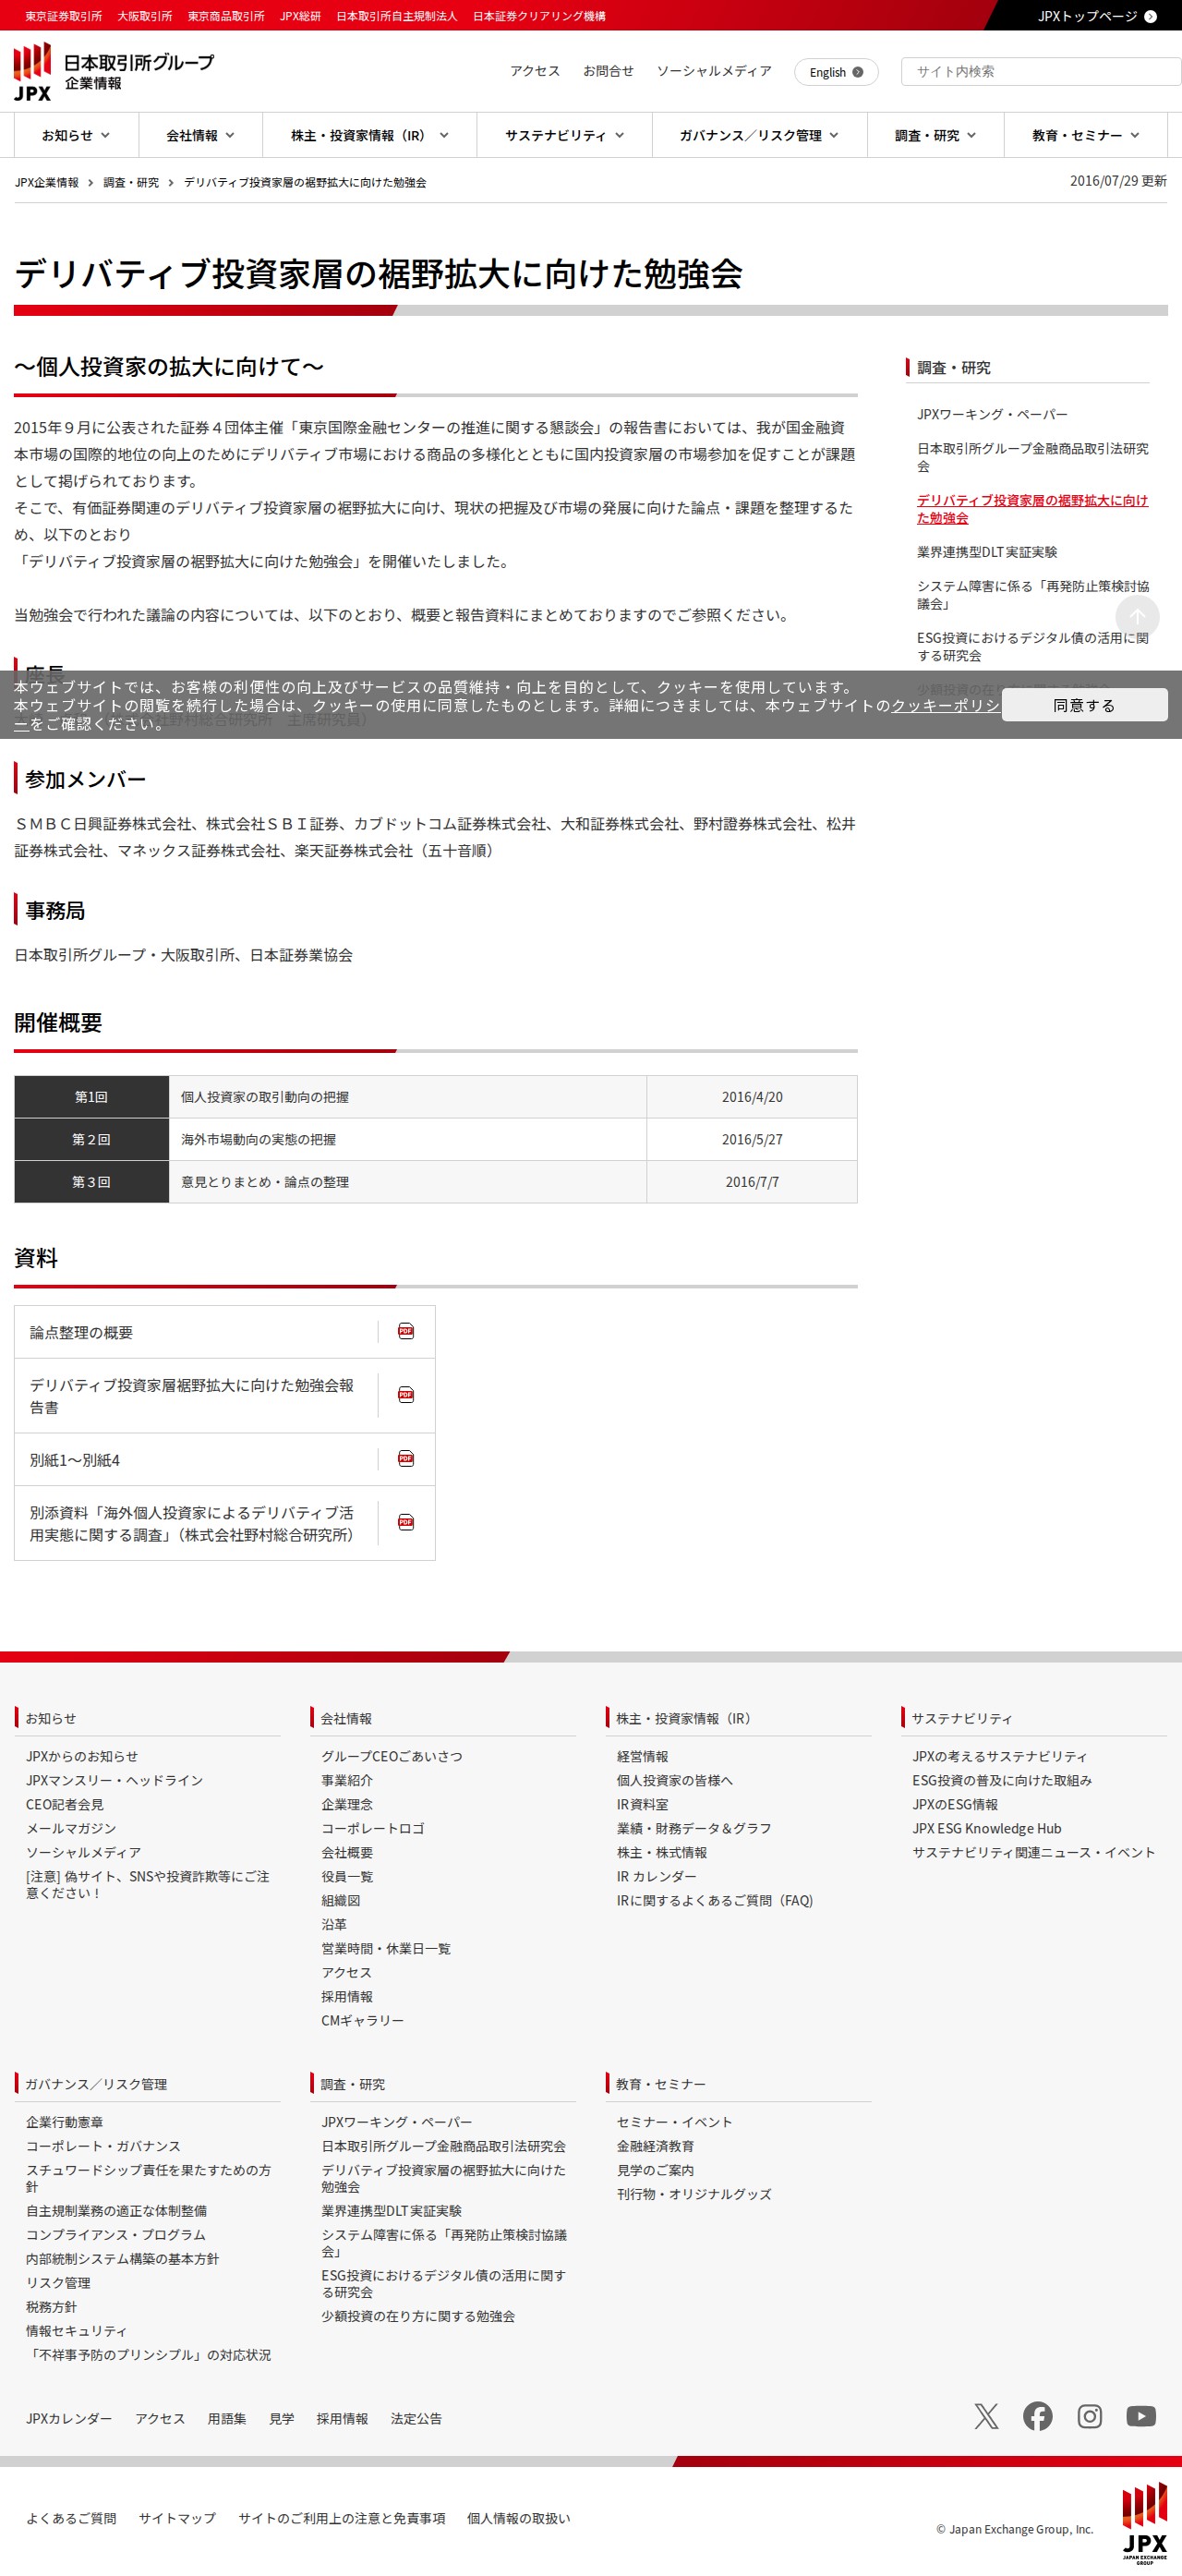Open footer link JPXからのお知らせ
This screenshot has height=2576, width=1182.
(x=82, y=1756)
